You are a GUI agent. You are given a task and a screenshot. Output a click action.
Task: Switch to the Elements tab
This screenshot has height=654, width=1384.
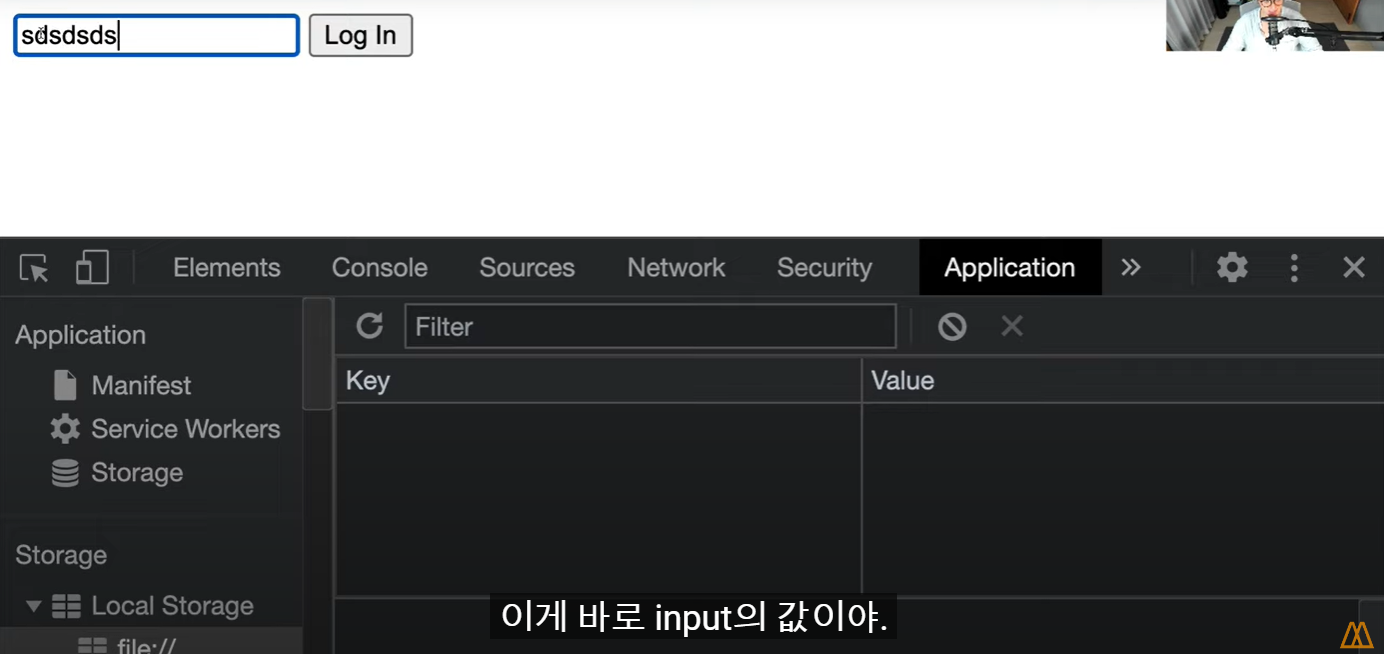(x=227, y=268)
